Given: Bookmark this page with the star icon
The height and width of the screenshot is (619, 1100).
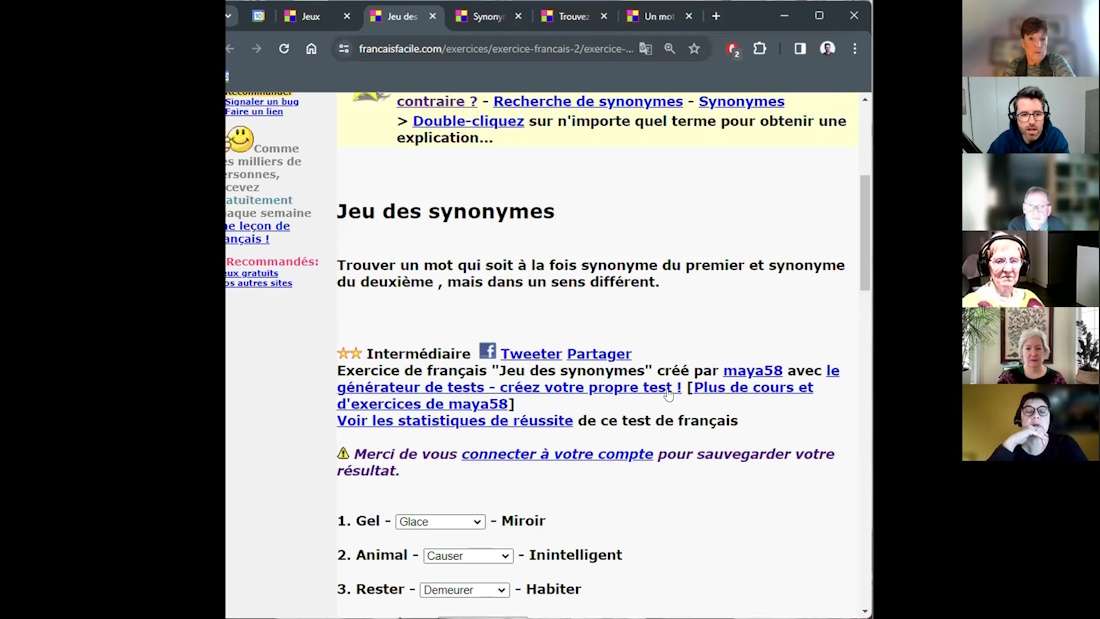Looking at the screenshot, I should [694, 48].
